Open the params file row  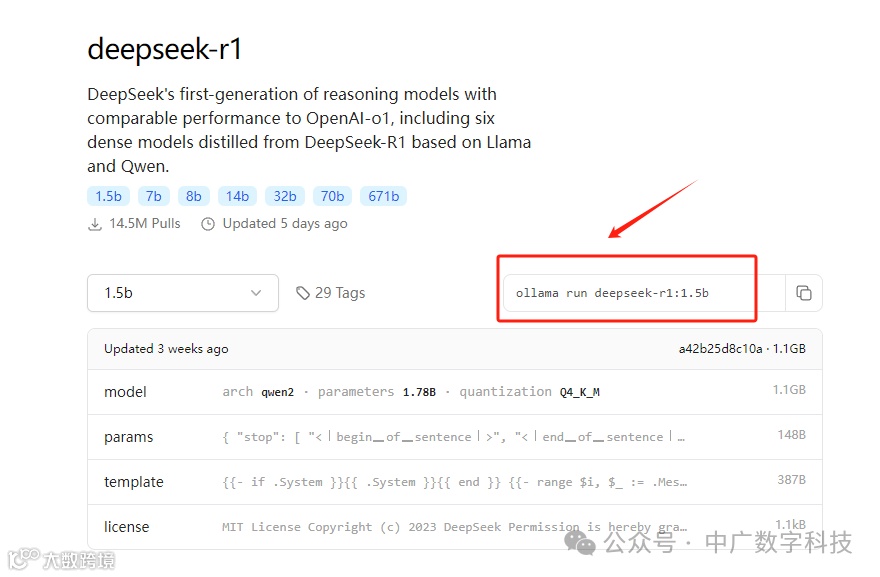click(455, 437)
